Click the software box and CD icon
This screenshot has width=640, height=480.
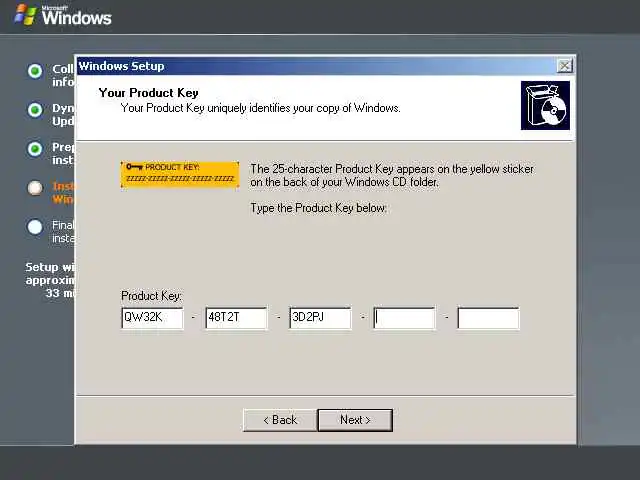545,105
